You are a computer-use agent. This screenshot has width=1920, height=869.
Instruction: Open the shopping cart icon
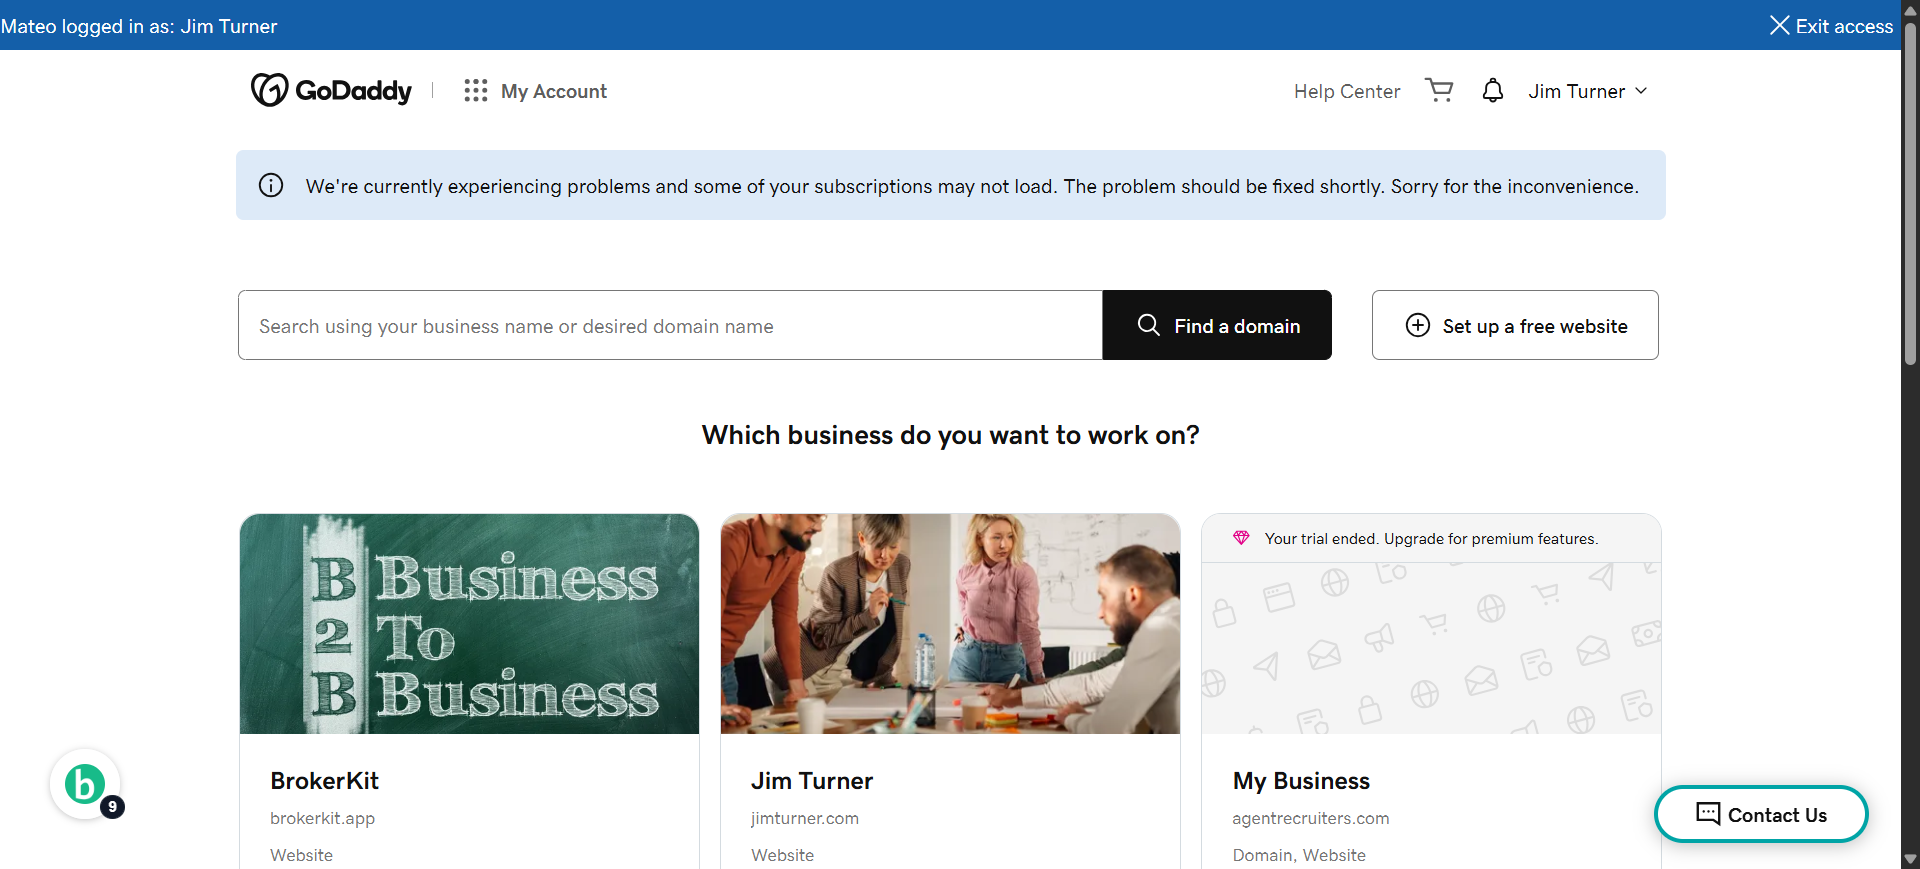pyautogui.click(x=1439, y=90)
